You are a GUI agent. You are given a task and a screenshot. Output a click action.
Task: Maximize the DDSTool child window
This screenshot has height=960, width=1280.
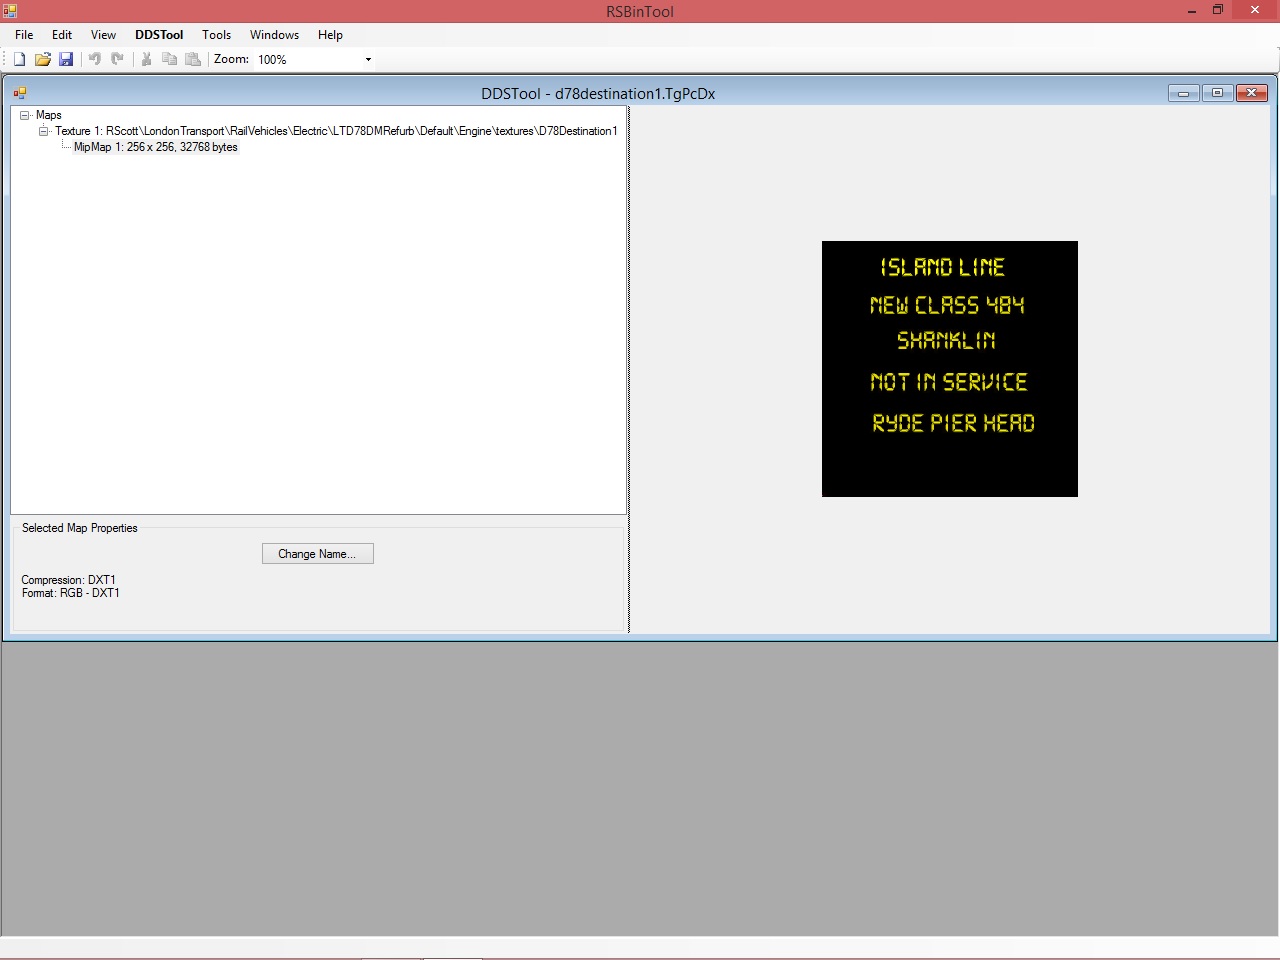point(1217,93)
